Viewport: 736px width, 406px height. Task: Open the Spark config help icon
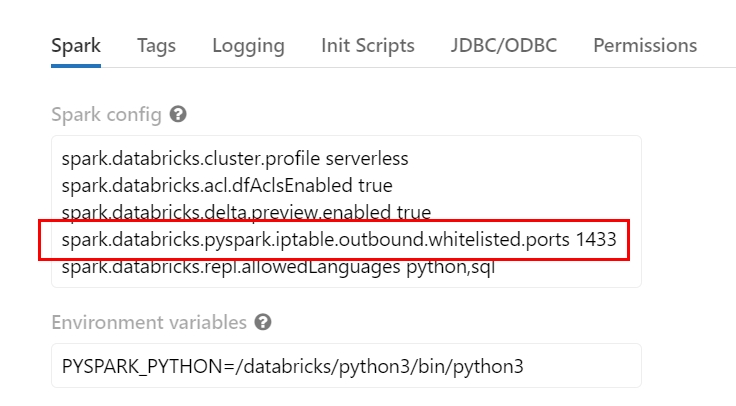click(178, 114)
